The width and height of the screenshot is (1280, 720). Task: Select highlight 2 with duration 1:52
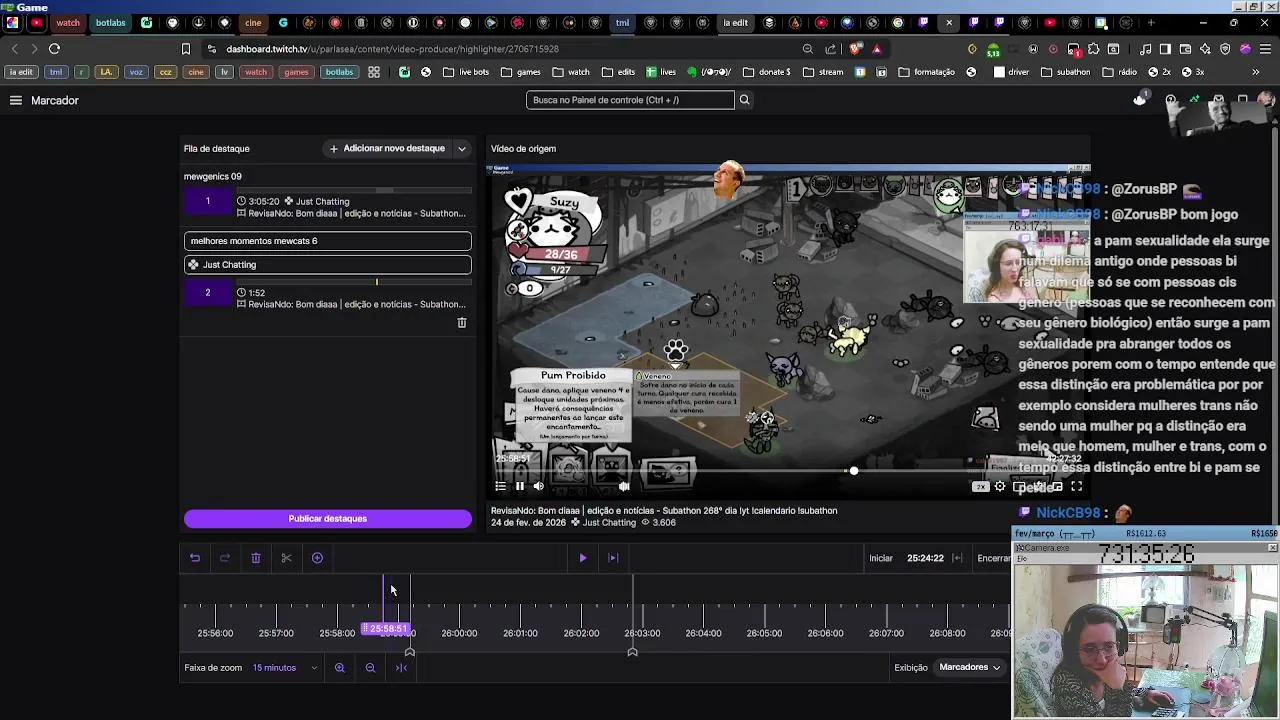click(x=327, y=294)
